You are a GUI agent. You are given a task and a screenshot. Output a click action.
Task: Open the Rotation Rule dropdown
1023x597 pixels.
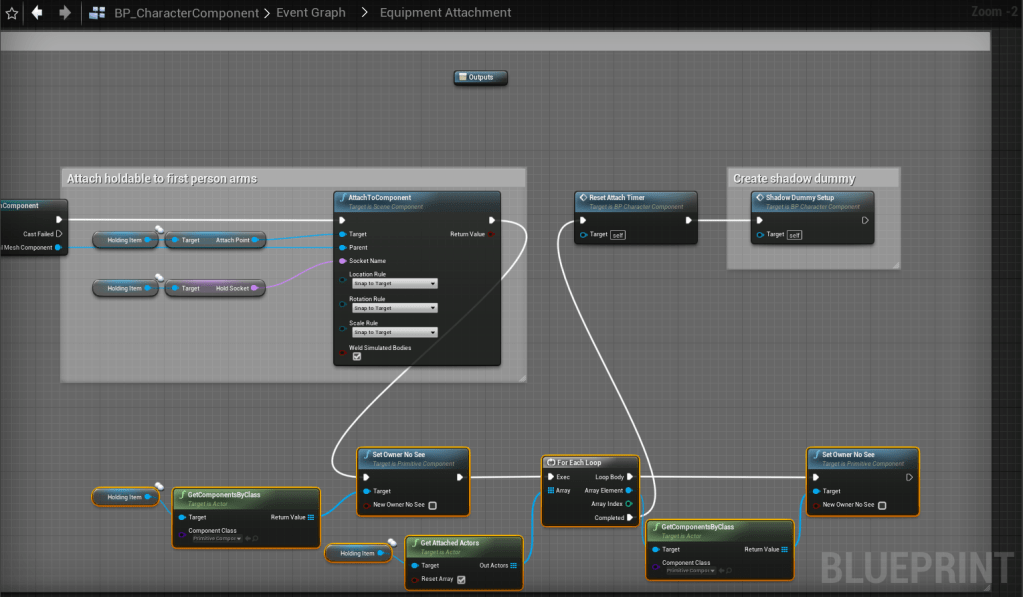(x=394, y=308)
